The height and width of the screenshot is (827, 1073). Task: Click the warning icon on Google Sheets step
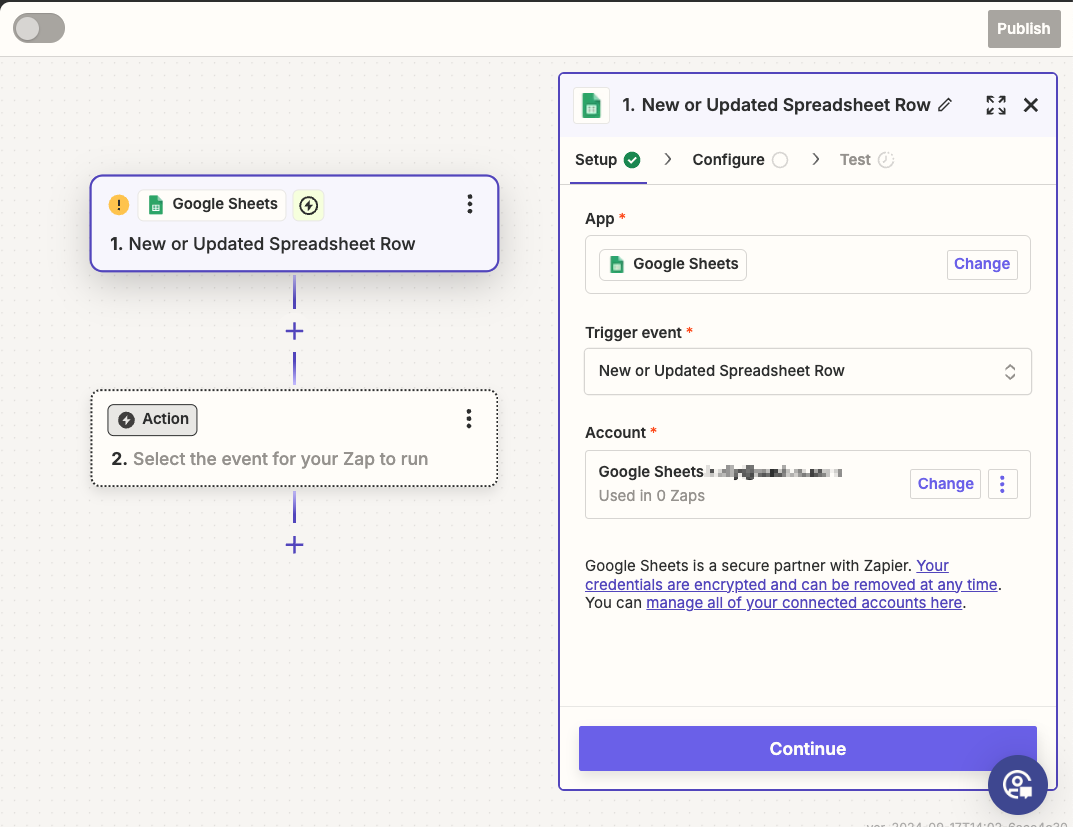[118, 205]
